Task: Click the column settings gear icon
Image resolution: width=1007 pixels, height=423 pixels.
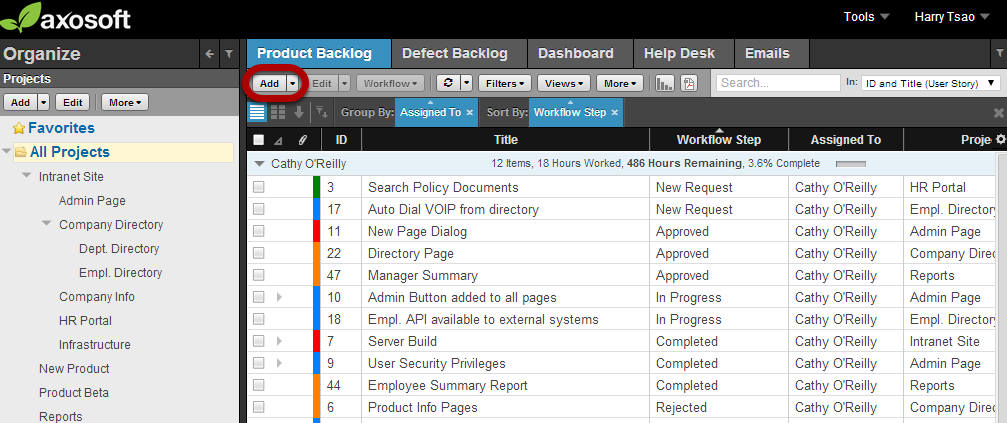Action: tap(1000, 139)
